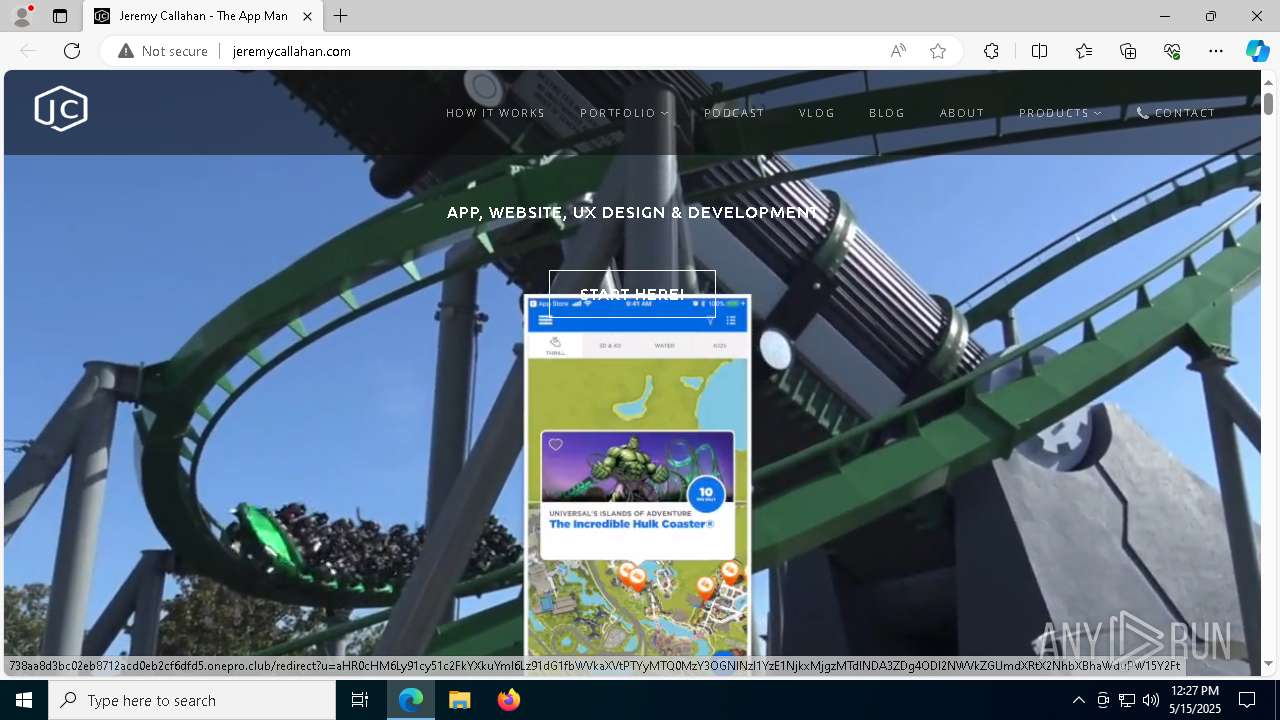Click the Edge taskbar icon
Image resolution: width=1280 pixels, height=720 pixels.
pyautogui.click(x=411, y=700)
